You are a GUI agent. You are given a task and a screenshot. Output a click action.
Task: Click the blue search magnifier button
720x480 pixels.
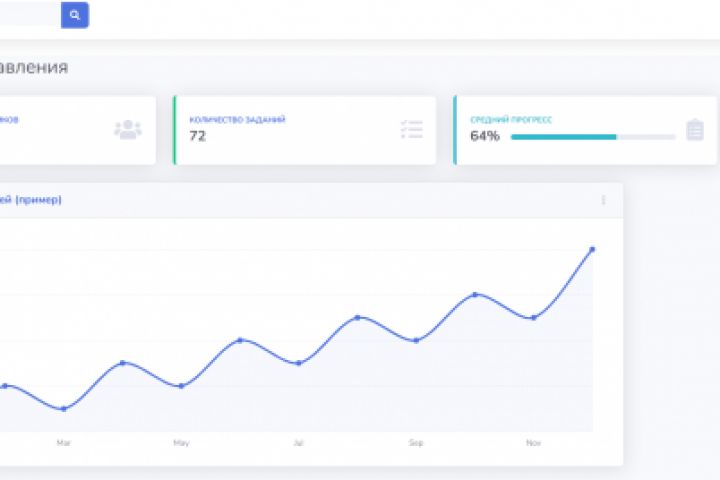[x=75, y=15]
